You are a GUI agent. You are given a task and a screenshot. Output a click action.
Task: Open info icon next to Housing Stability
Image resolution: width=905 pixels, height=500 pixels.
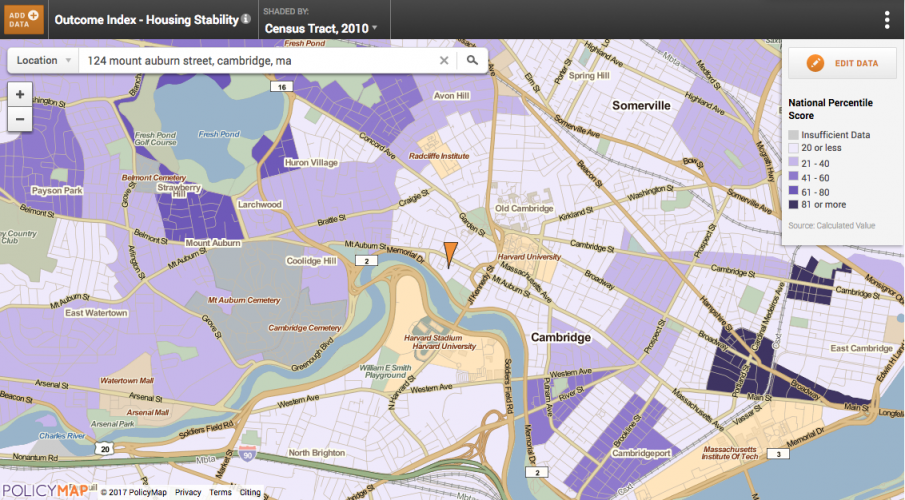[246, 19]
